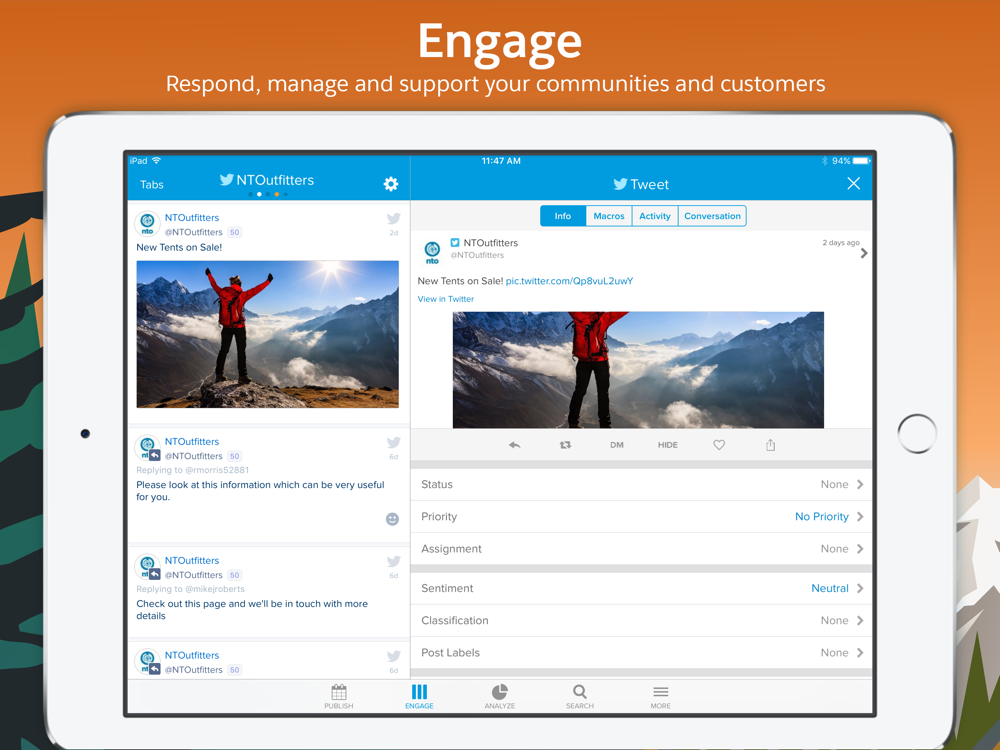Open reply 'Please look at this information'
The image size is (1000, 750).
coord(260,491)
